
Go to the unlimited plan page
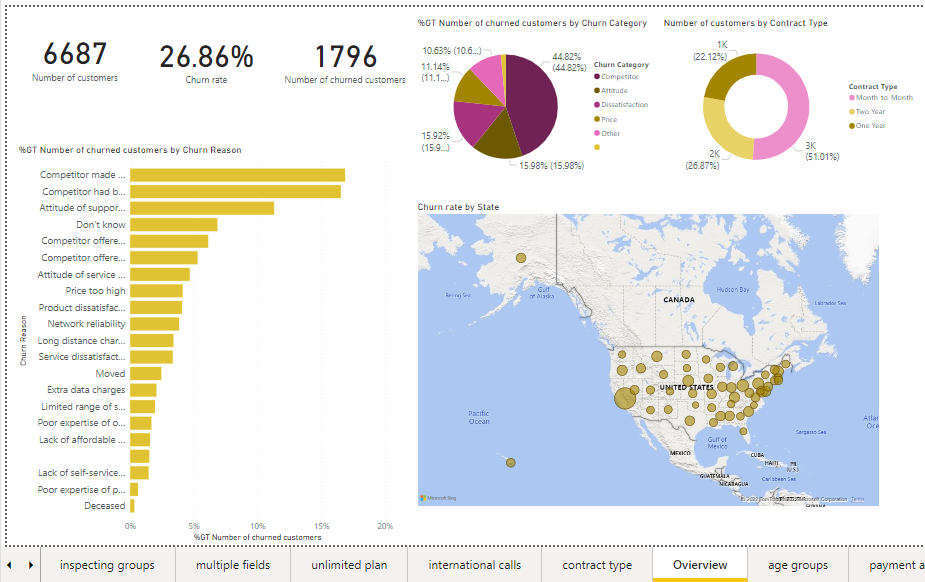[x=348, y=565]
